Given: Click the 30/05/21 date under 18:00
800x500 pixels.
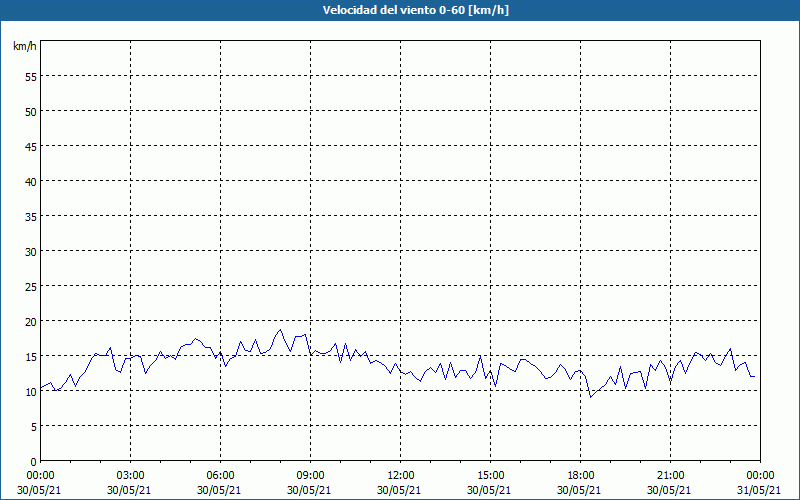Looking at the screenshot, I should click(x=579, y=490).
